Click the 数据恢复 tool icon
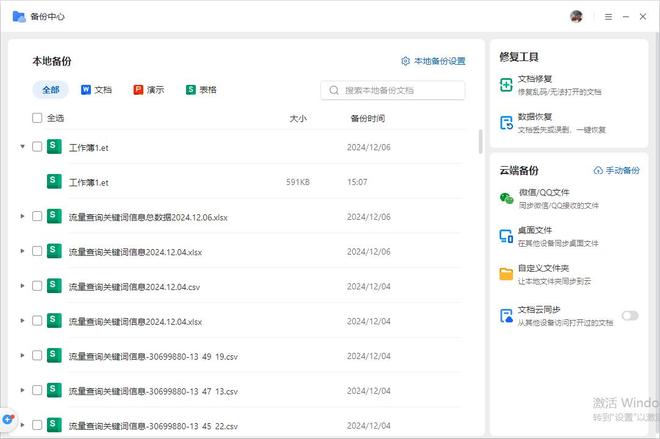Image resolution: width=660 pixels, height=439 pixels. click(x=506, y=123)
